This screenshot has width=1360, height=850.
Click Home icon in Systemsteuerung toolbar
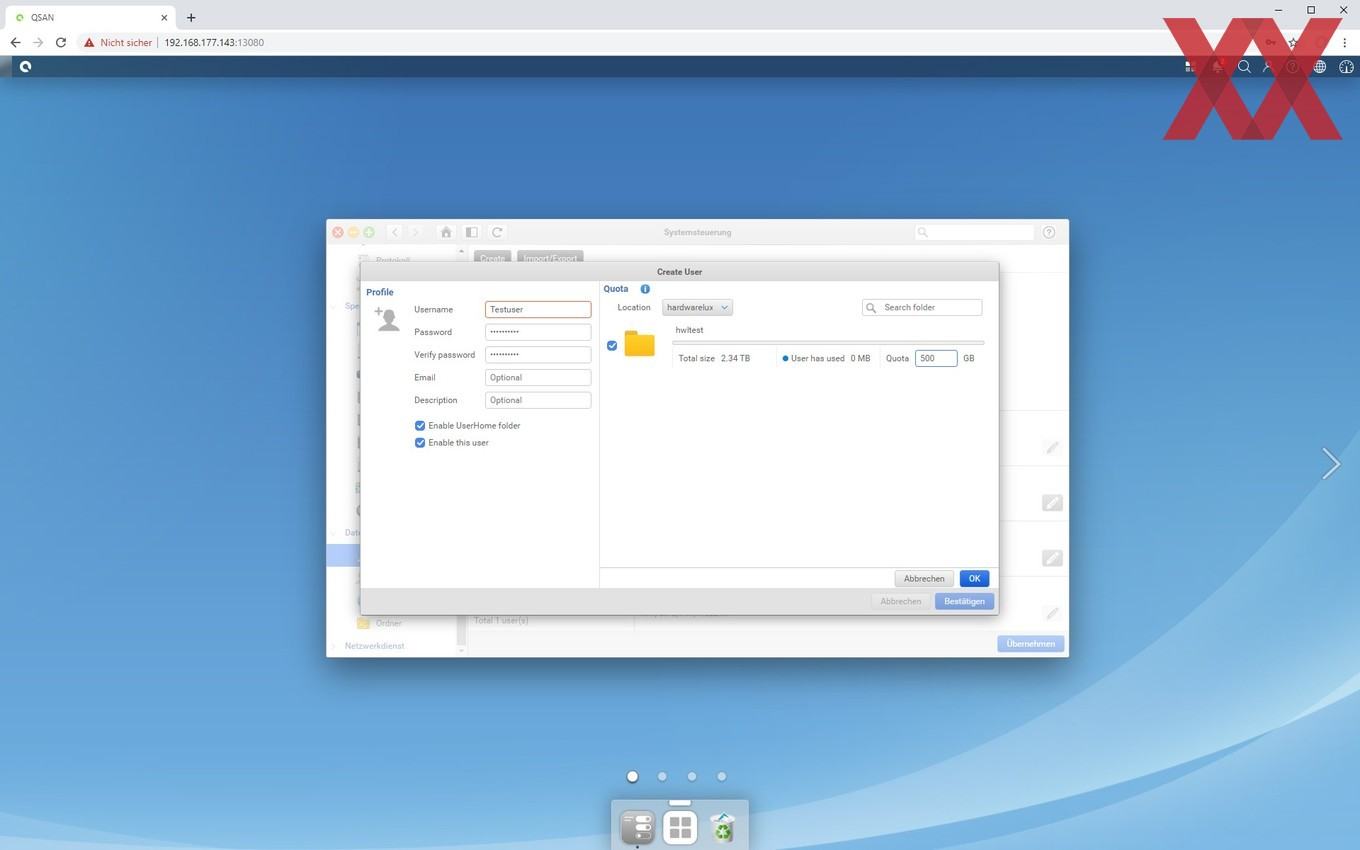point(446,232)
